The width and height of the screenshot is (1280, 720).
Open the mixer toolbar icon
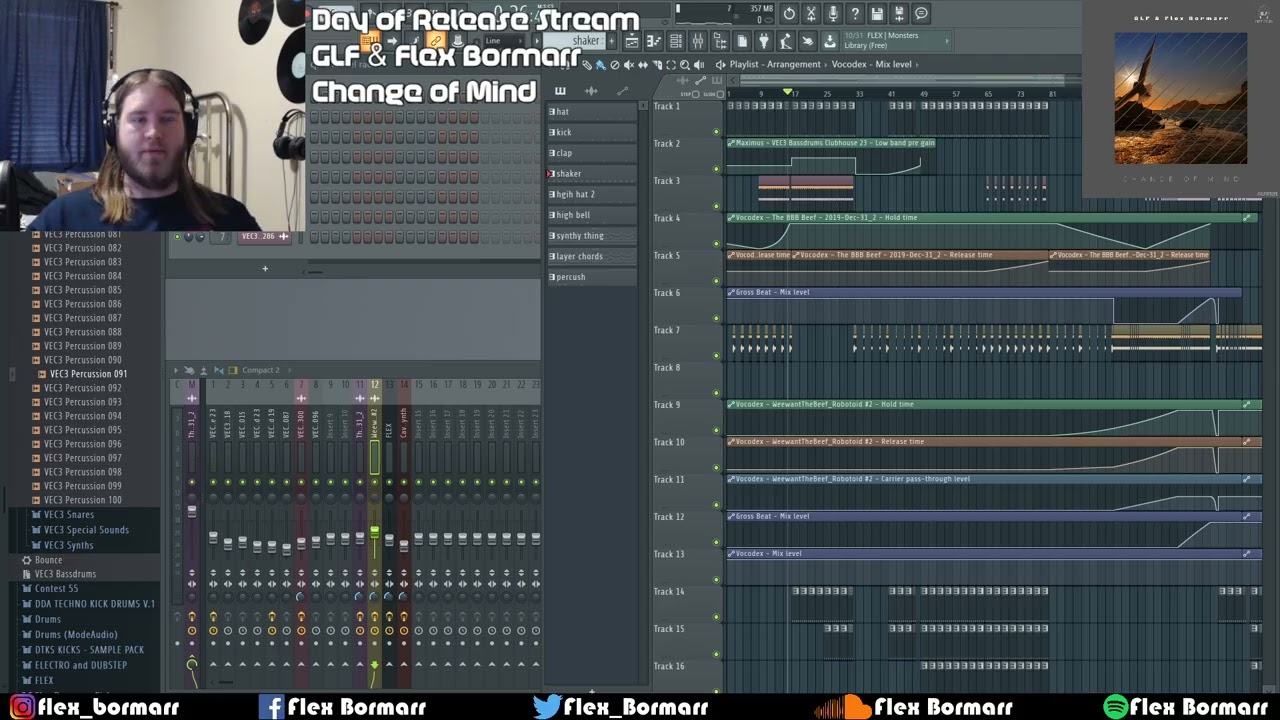(x=698, y=41)
